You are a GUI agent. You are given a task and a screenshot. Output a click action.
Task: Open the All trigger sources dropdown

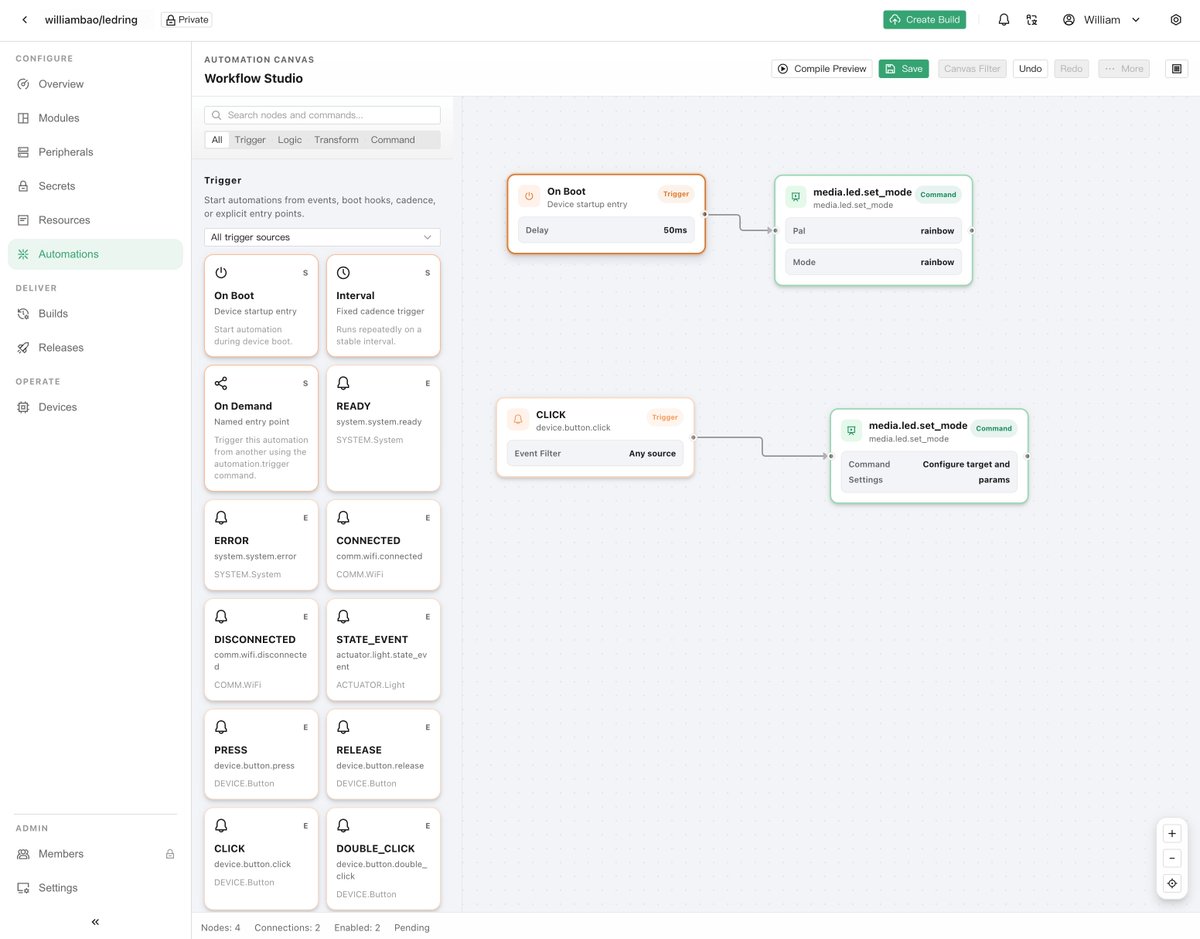click(x=322, y=237)
